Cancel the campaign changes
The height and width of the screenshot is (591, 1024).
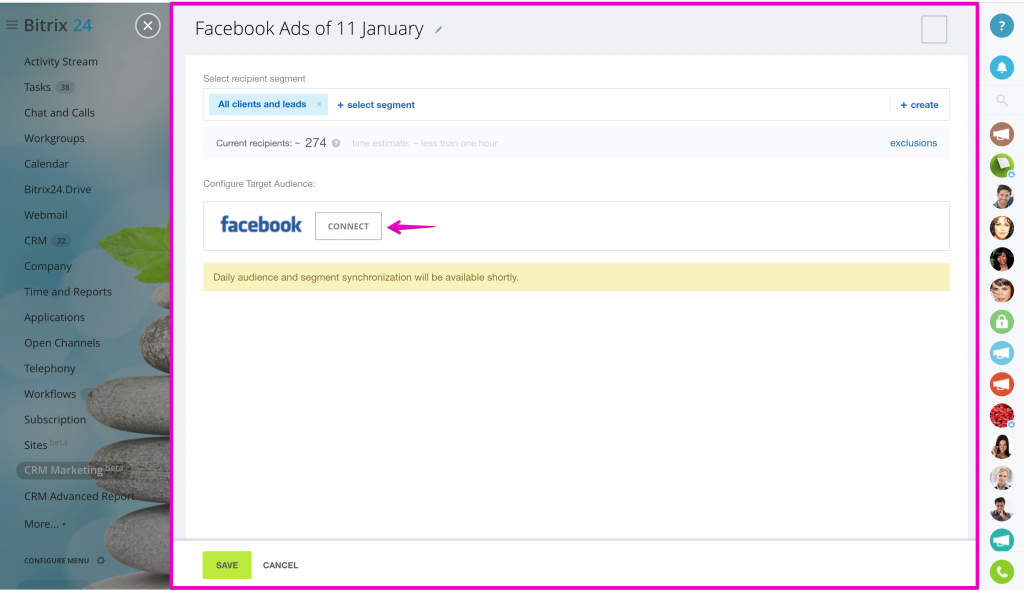click(280, 565)
